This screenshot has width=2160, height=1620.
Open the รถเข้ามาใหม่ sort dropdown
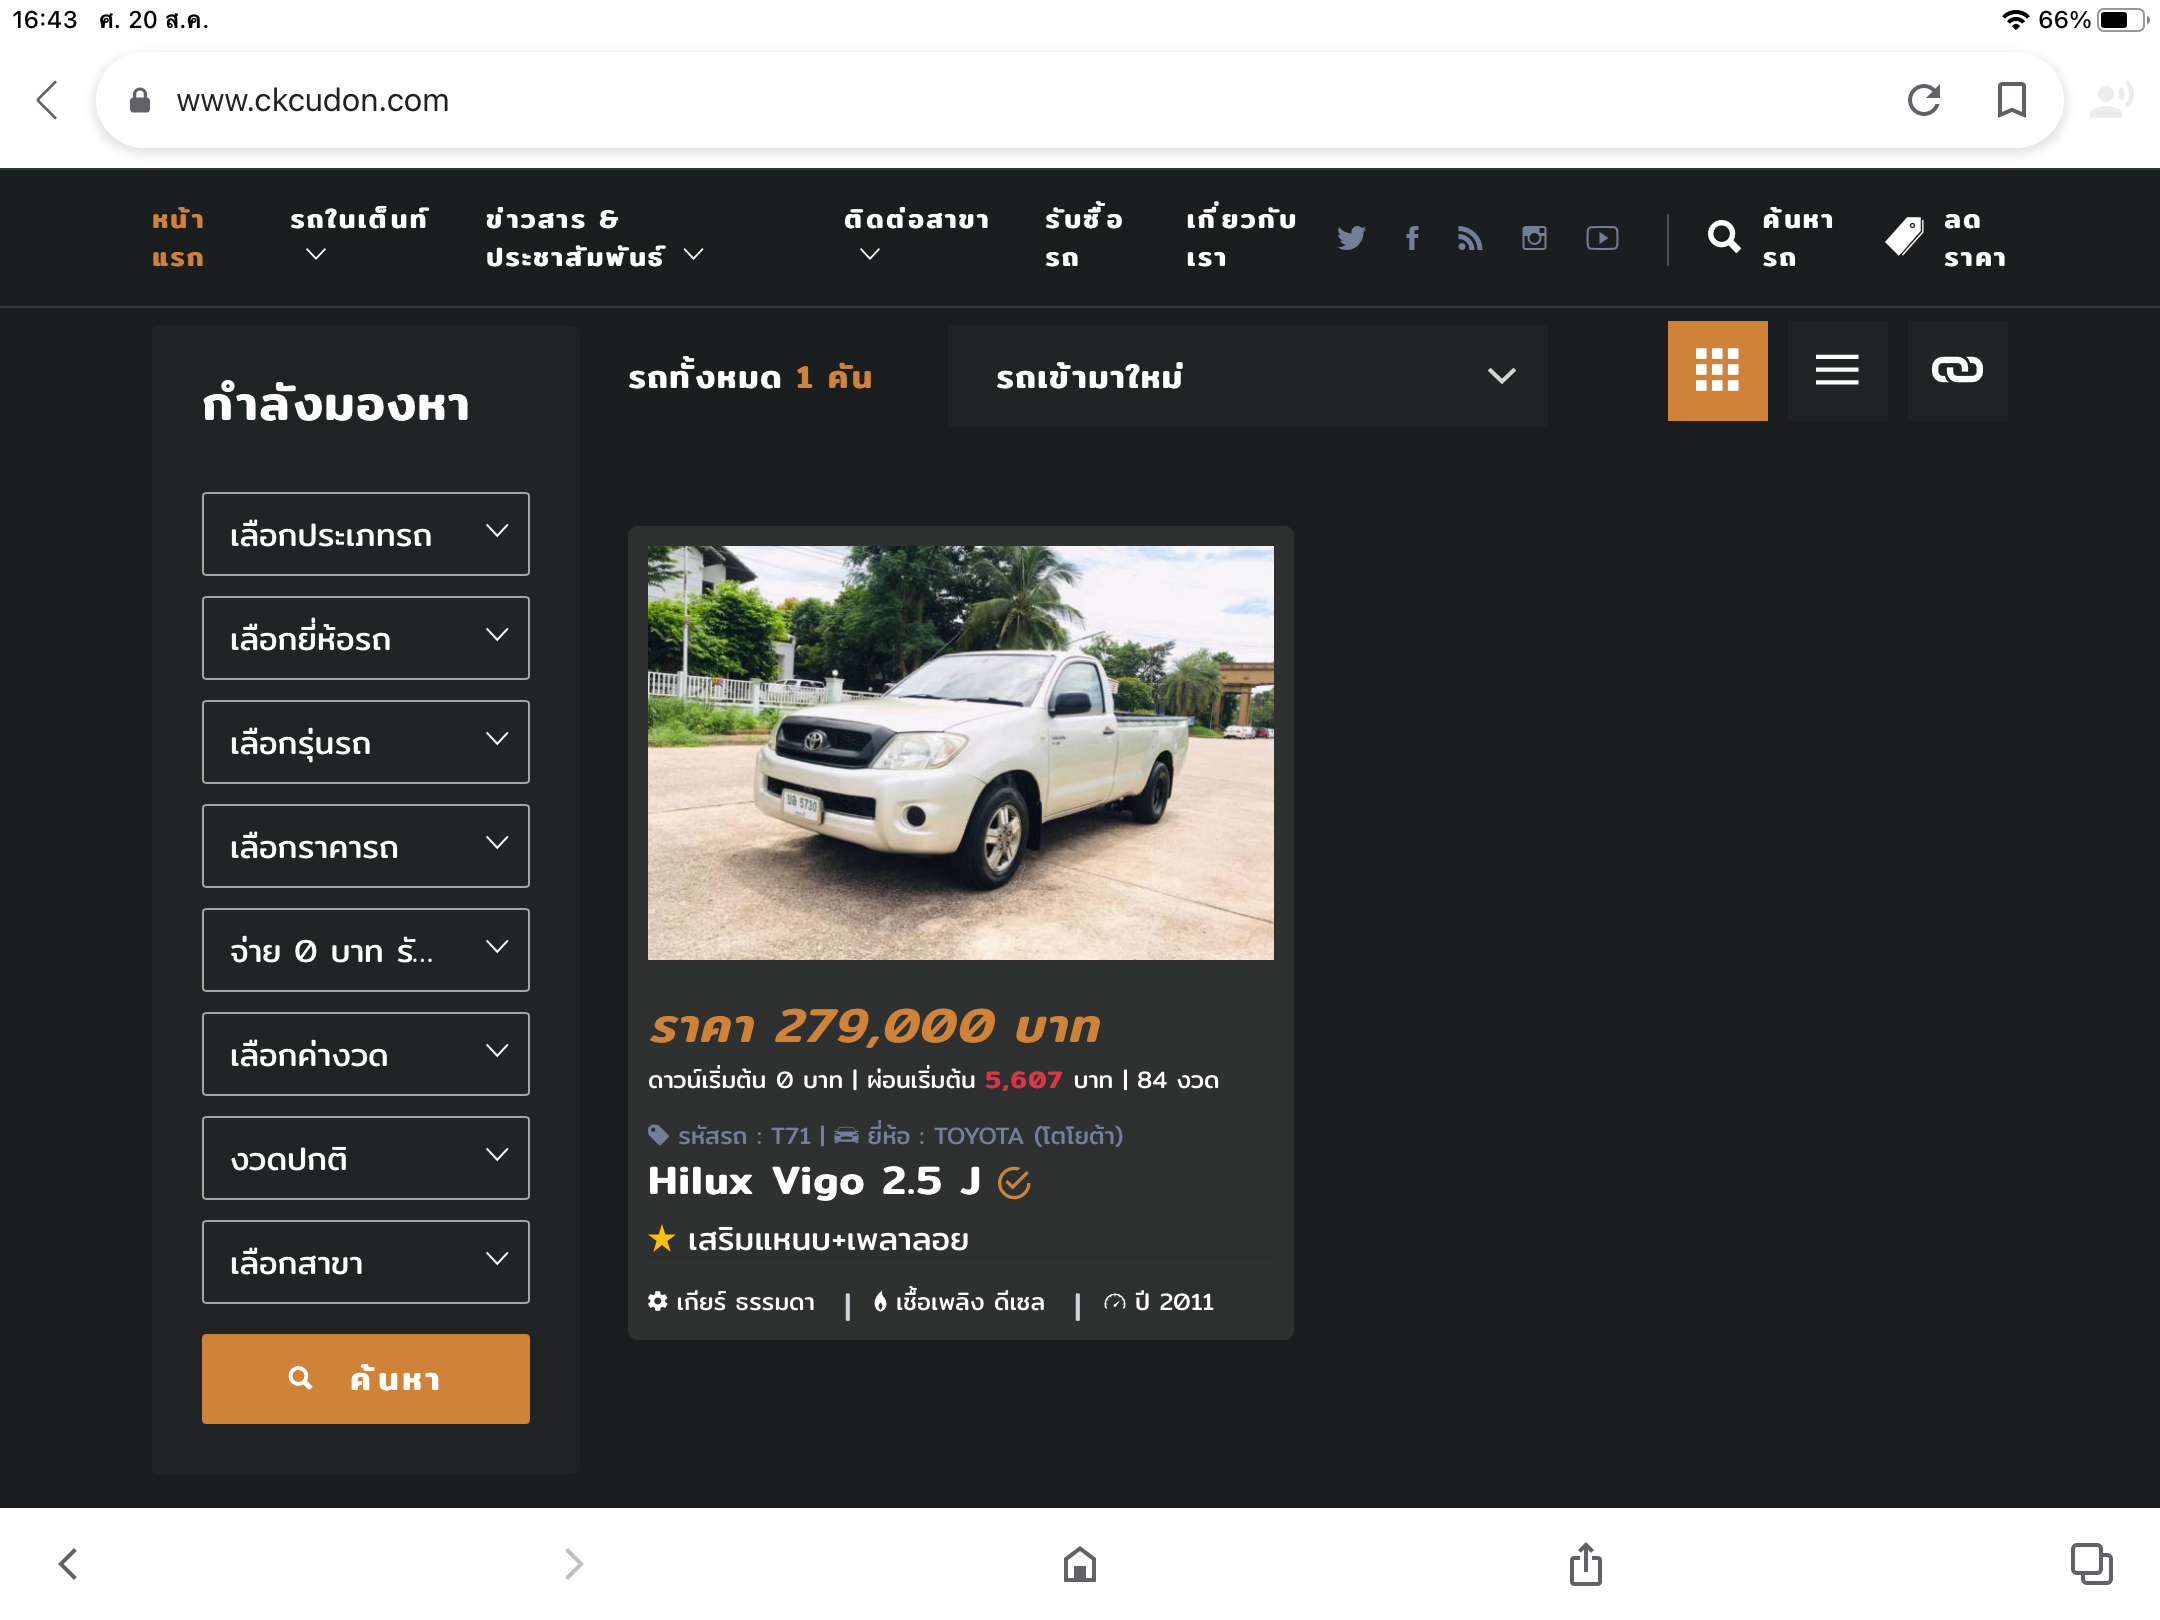[x=1247, y=376]
